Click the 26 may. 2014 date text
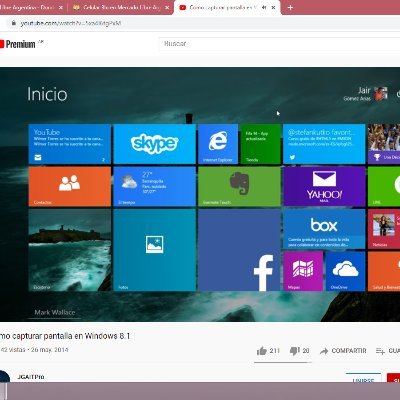Screen dimensions: 400x400 (x=49, y=350)
